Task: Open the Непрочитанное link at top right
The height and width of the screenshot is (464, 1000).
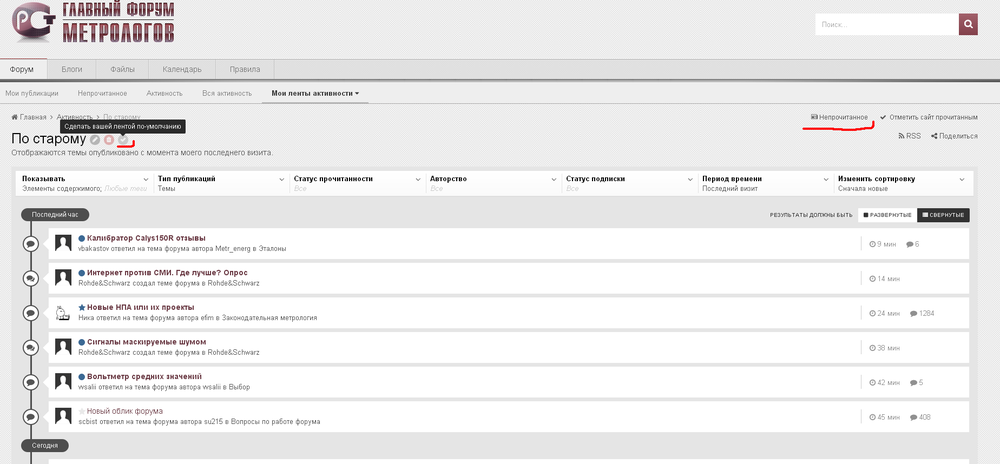Action: point(839,117)
